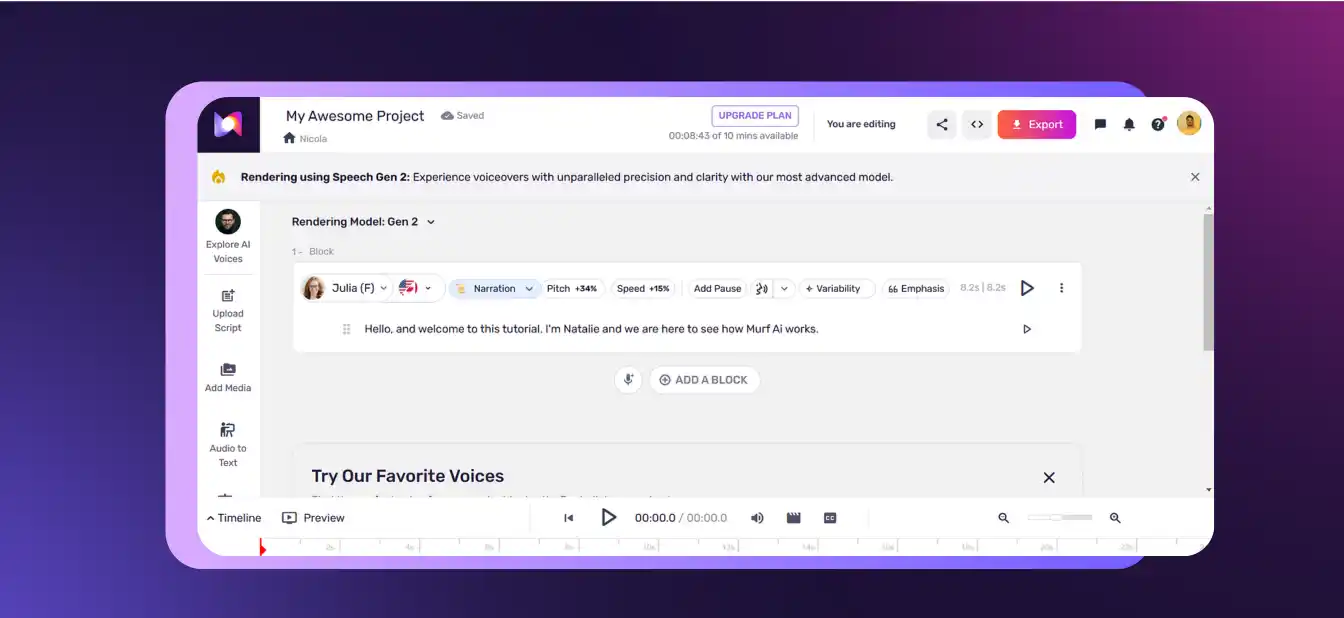Grab the sentence drag handle icon
1344x618 pixels.
coord(347,329)
